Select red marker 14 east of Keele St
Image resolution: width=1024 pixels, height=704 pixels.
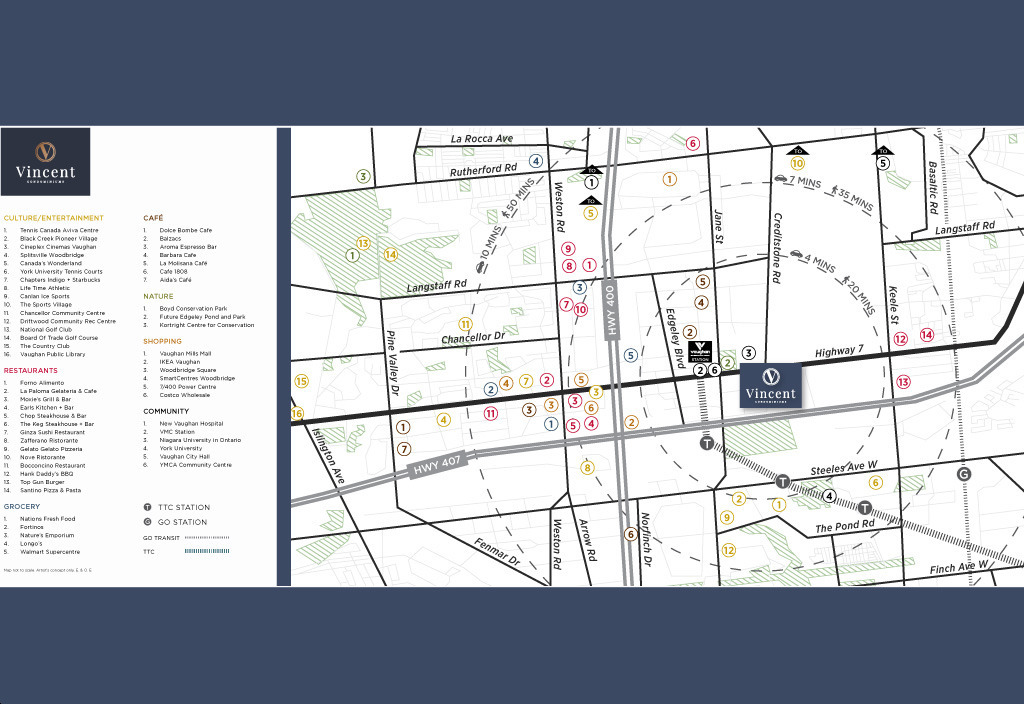[926, 335]
